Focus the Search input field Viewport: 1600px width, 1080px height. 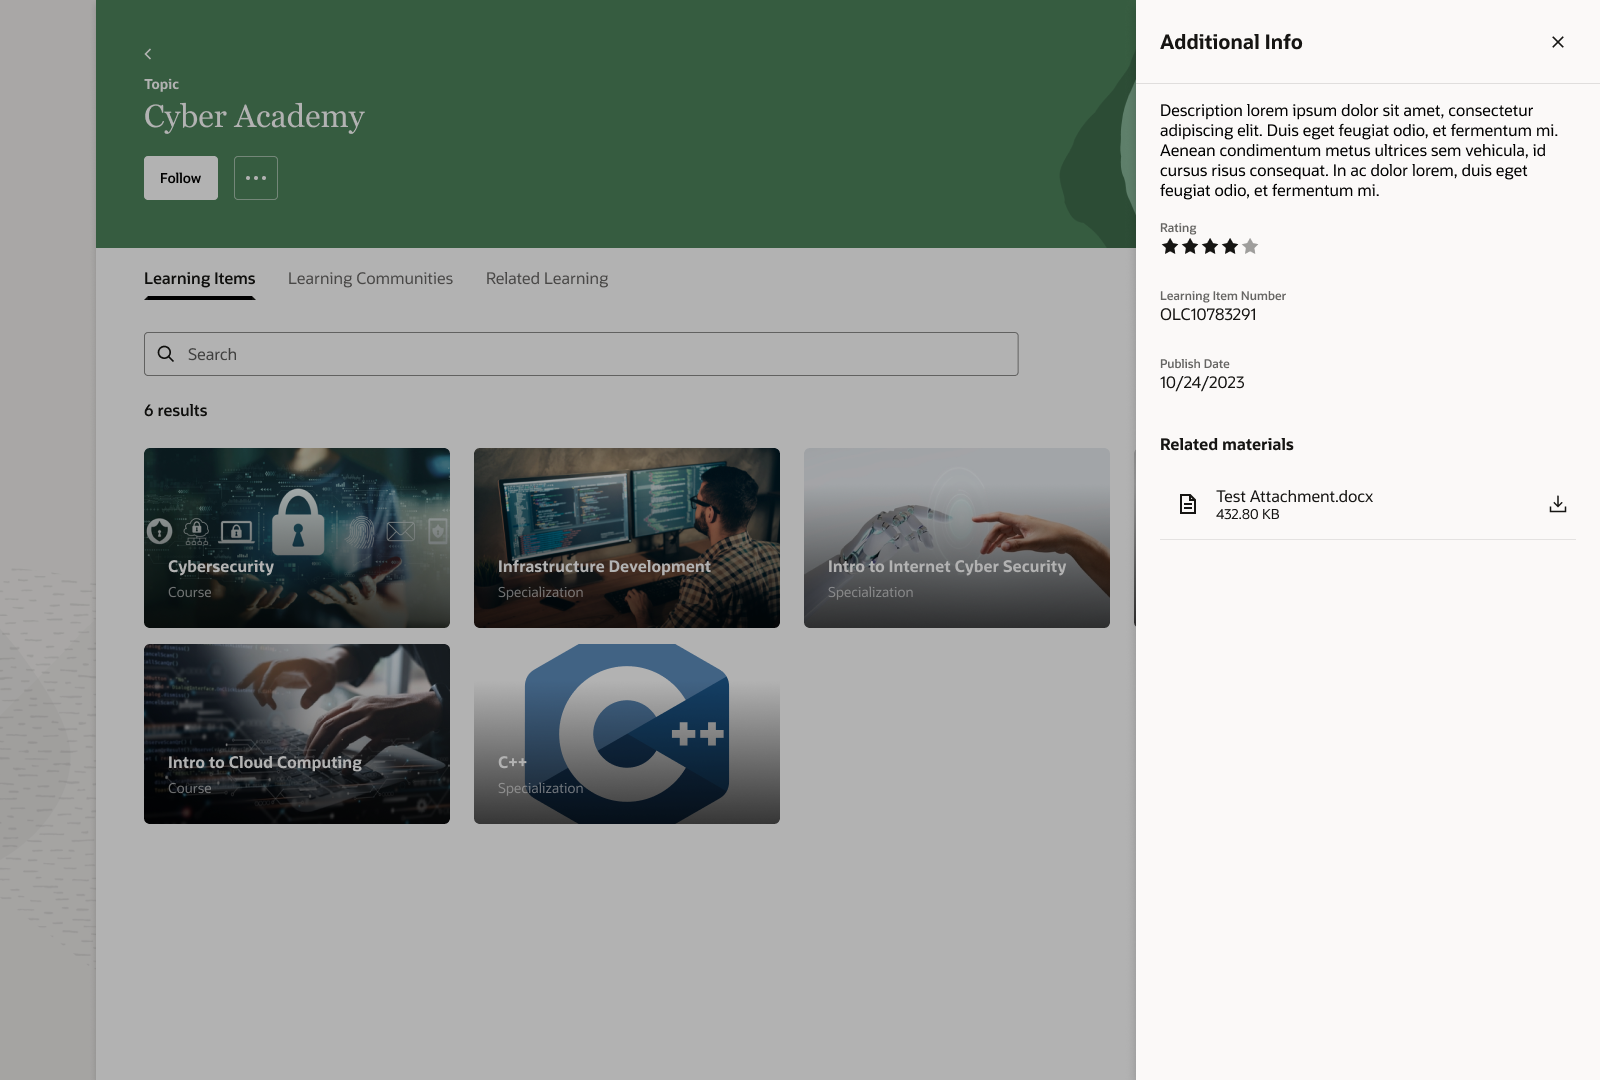(581, 354)
